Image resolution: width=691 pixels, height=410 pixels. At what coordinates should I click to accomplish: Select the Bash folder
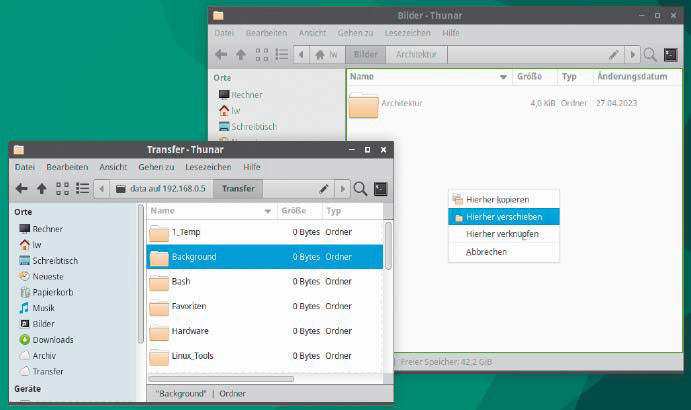coord(264,282)
